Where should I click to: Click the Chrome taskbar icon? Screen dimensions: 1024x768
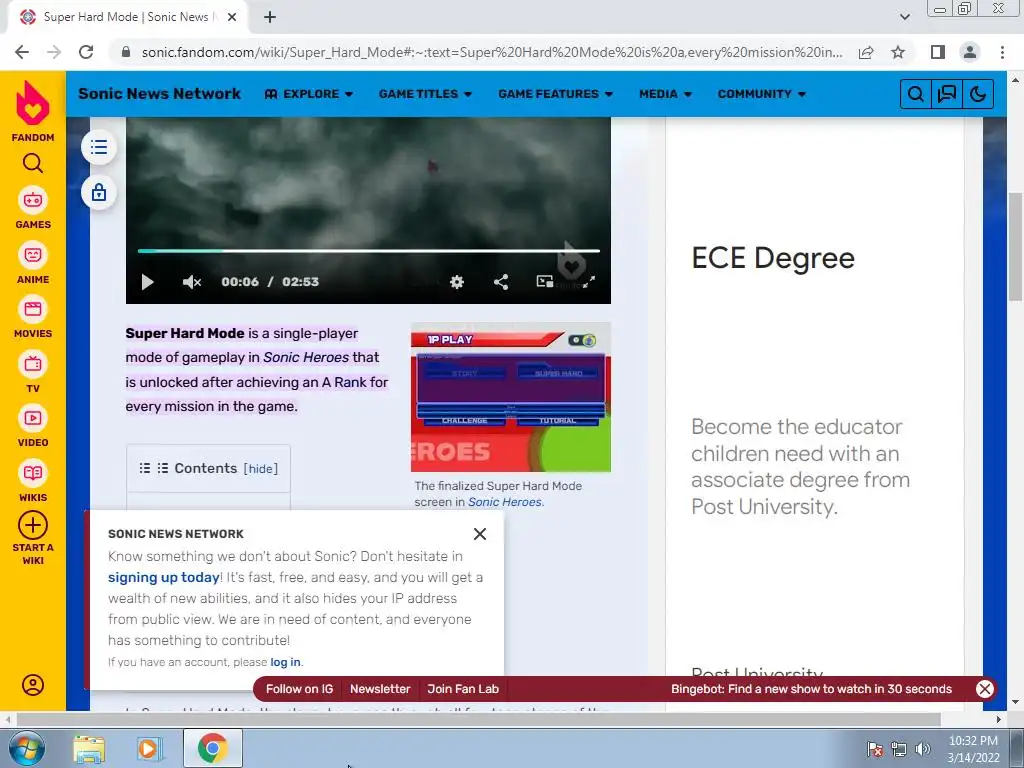pyautogui.click(x=213, y=748)
